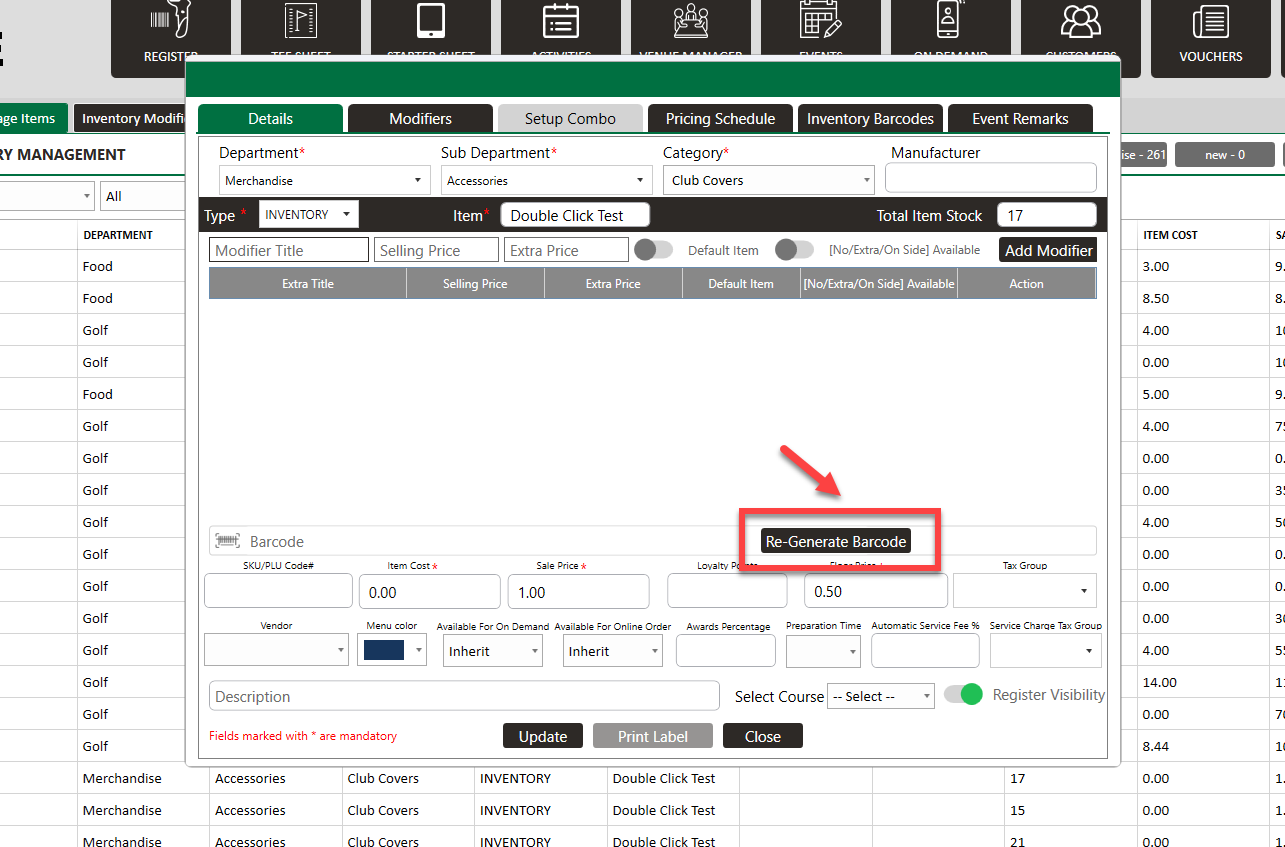
Task: Disable the Register Visibility toggle
Action: click(x=964, y=695)
